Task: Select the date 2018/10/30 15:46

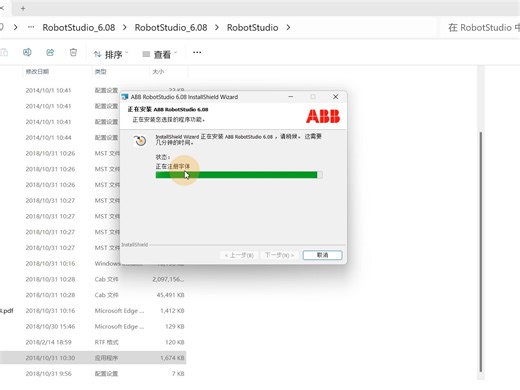Action: pyautogui.click(x=50, y=326)
